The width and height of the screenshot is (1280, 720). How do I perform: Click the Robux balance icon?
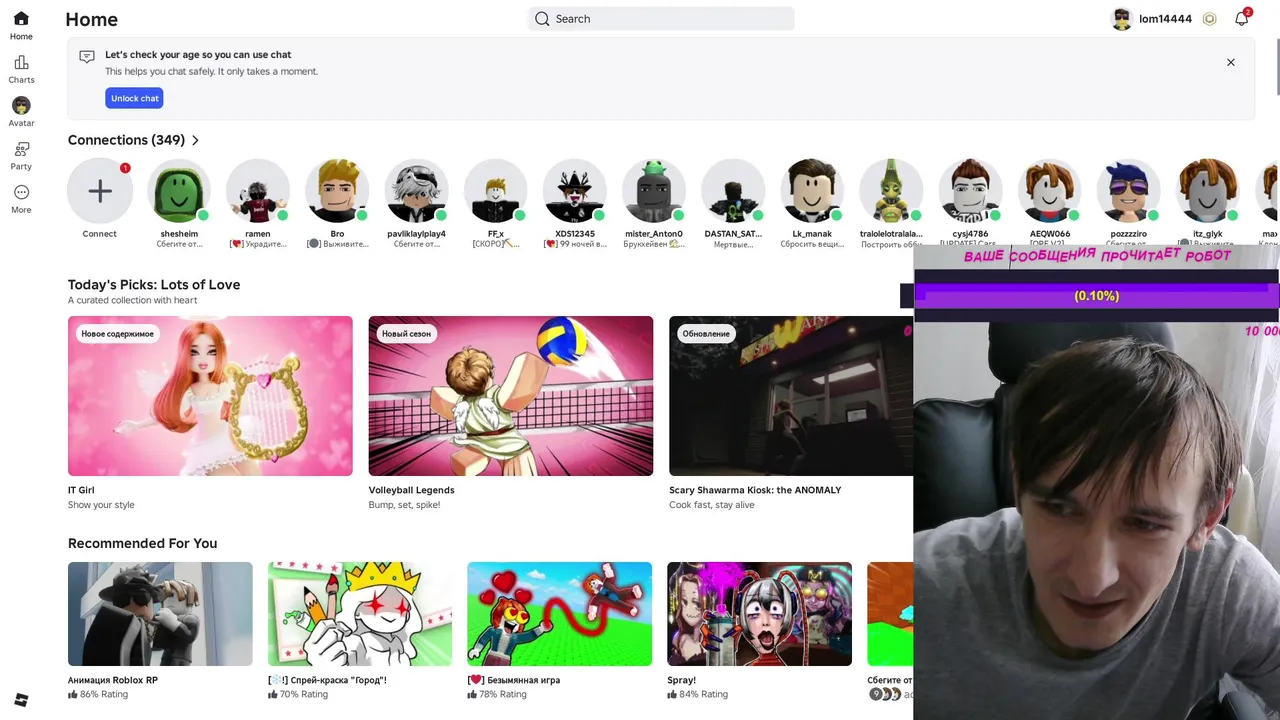click(1209, 19)
